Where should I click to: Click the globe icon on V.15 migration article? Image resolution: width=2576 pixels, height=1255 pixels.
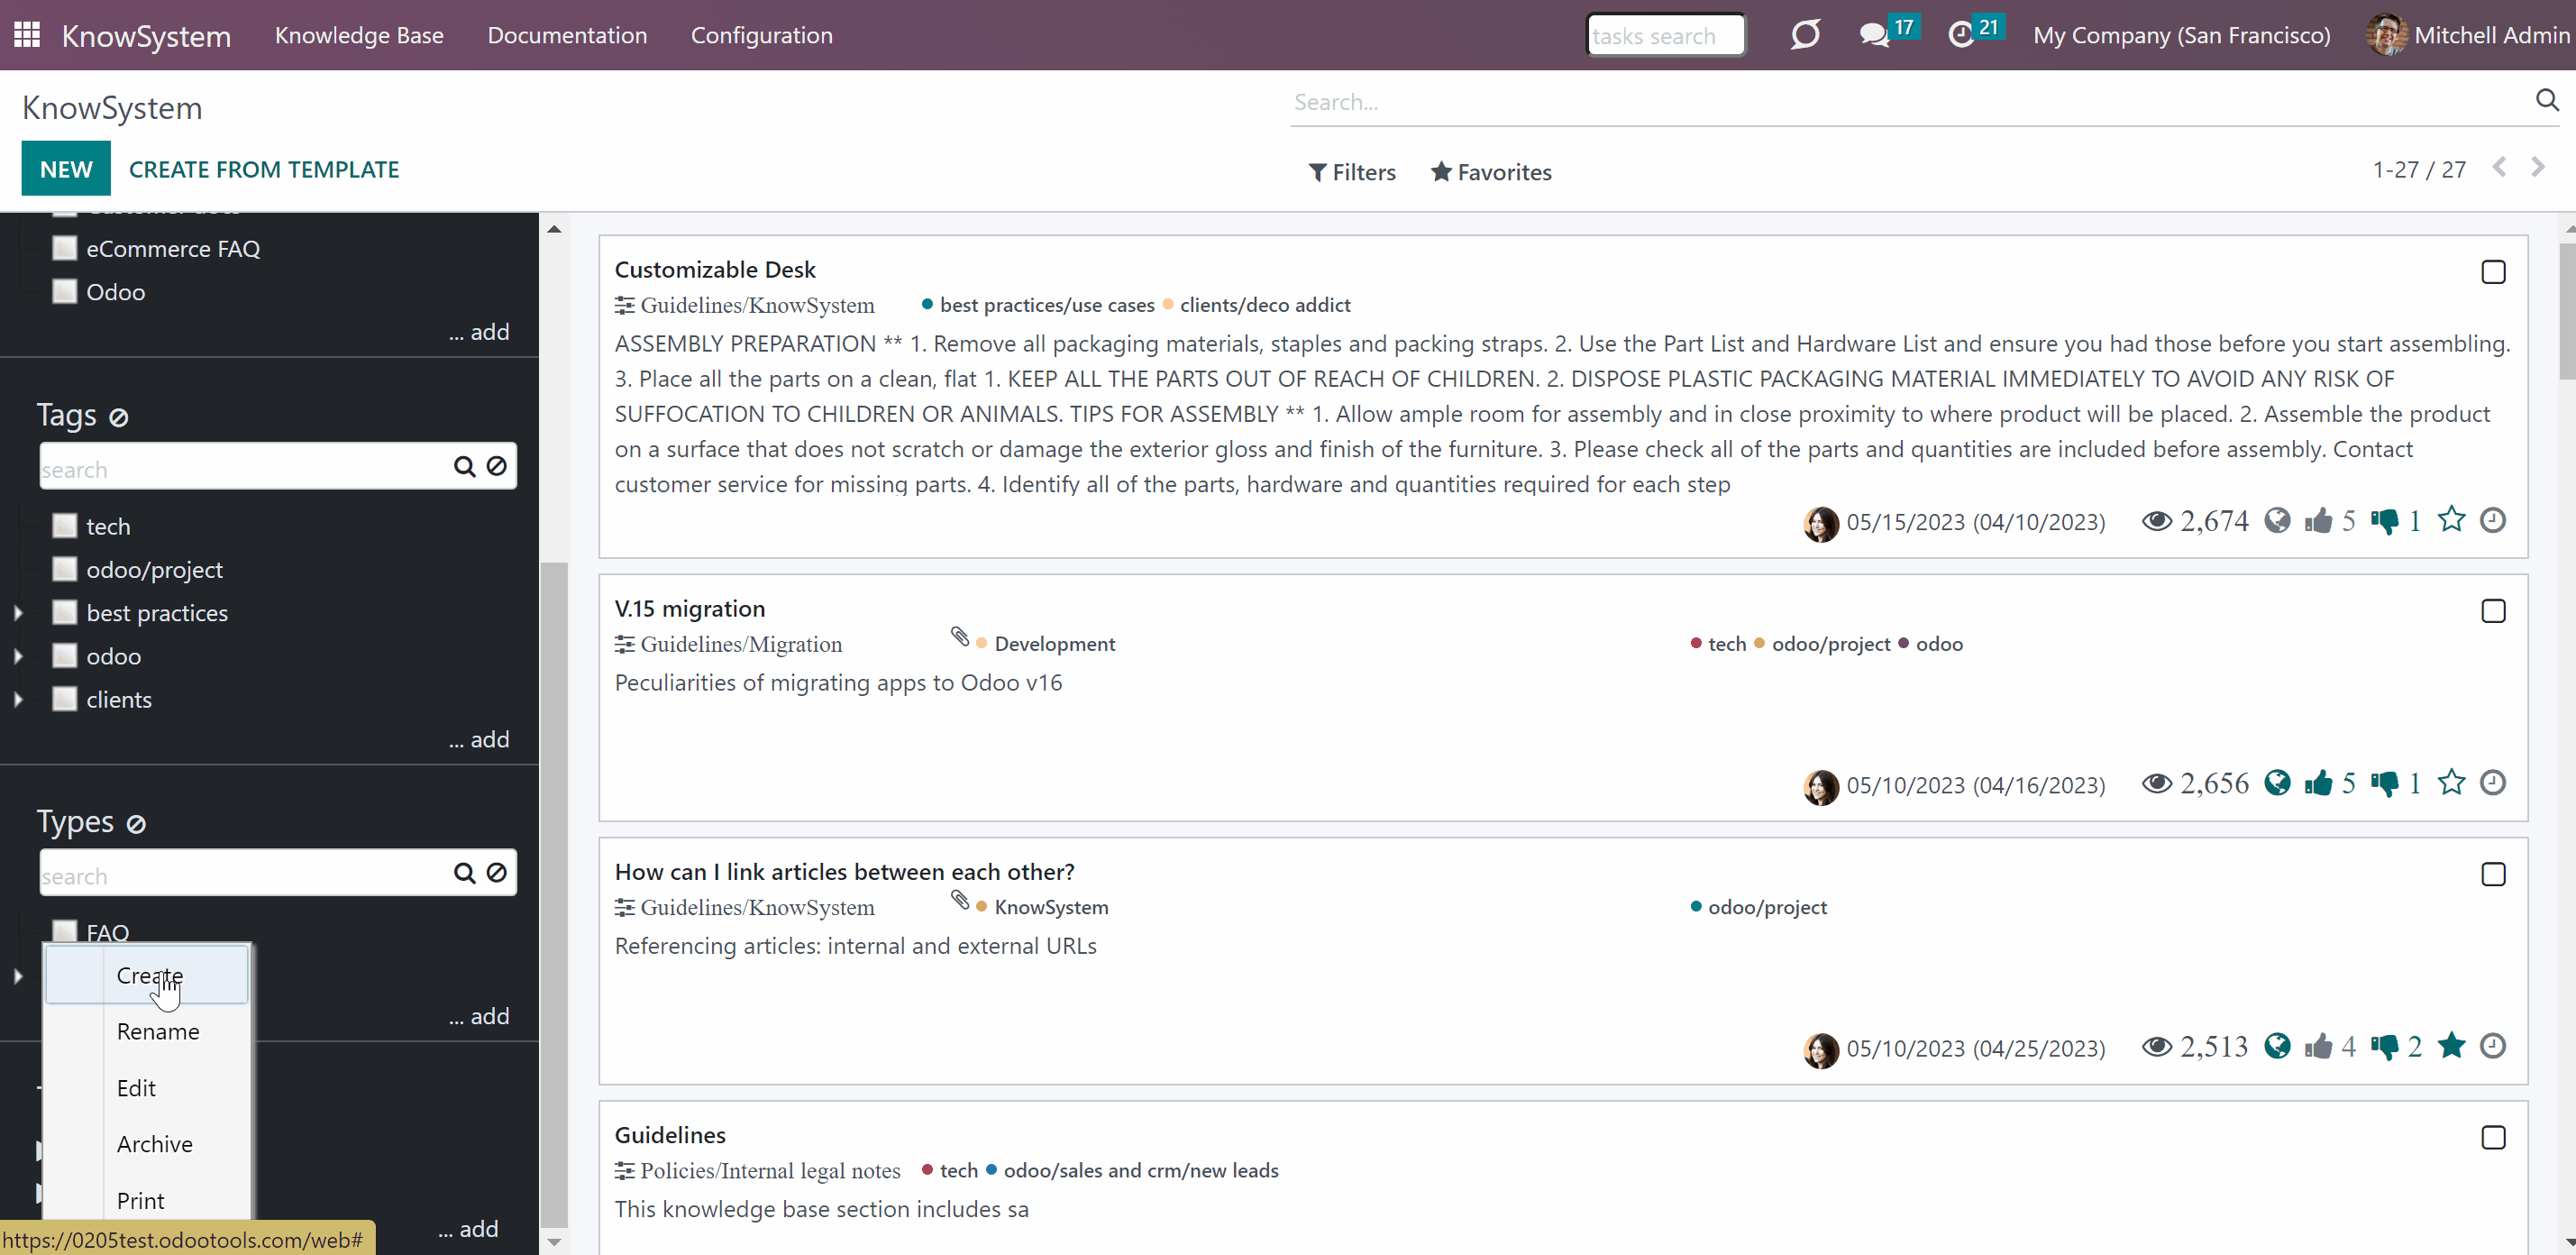[x=2277, y=782]
